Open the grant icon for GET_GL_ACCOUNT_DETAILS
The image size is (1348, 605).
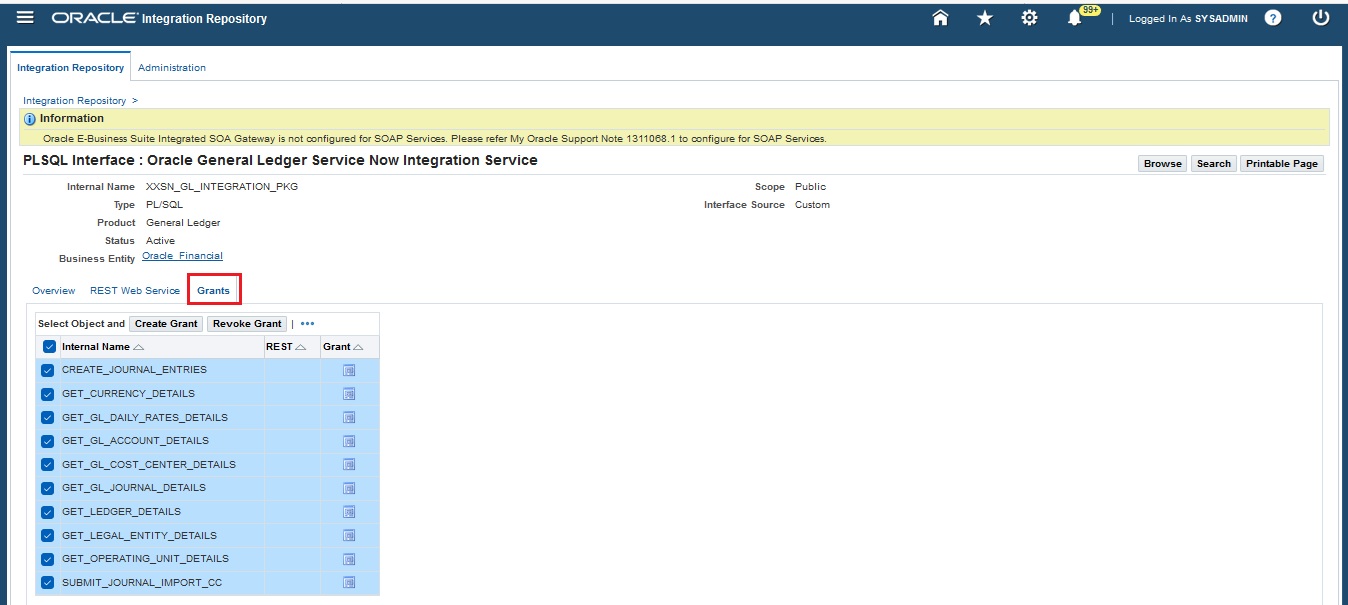tap(349, 441)
